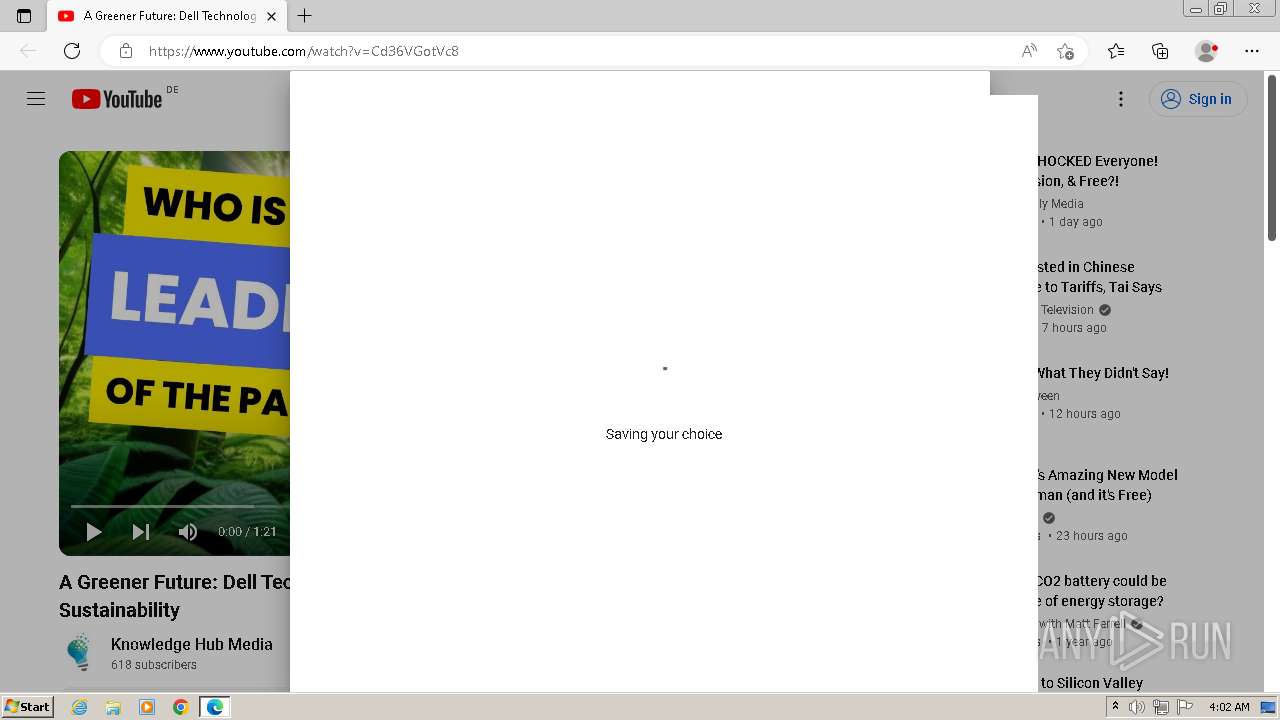The width and height of the screenshot is (1280, 720).
Task: View site information lock icon
Action: click(x=125, y=51)
